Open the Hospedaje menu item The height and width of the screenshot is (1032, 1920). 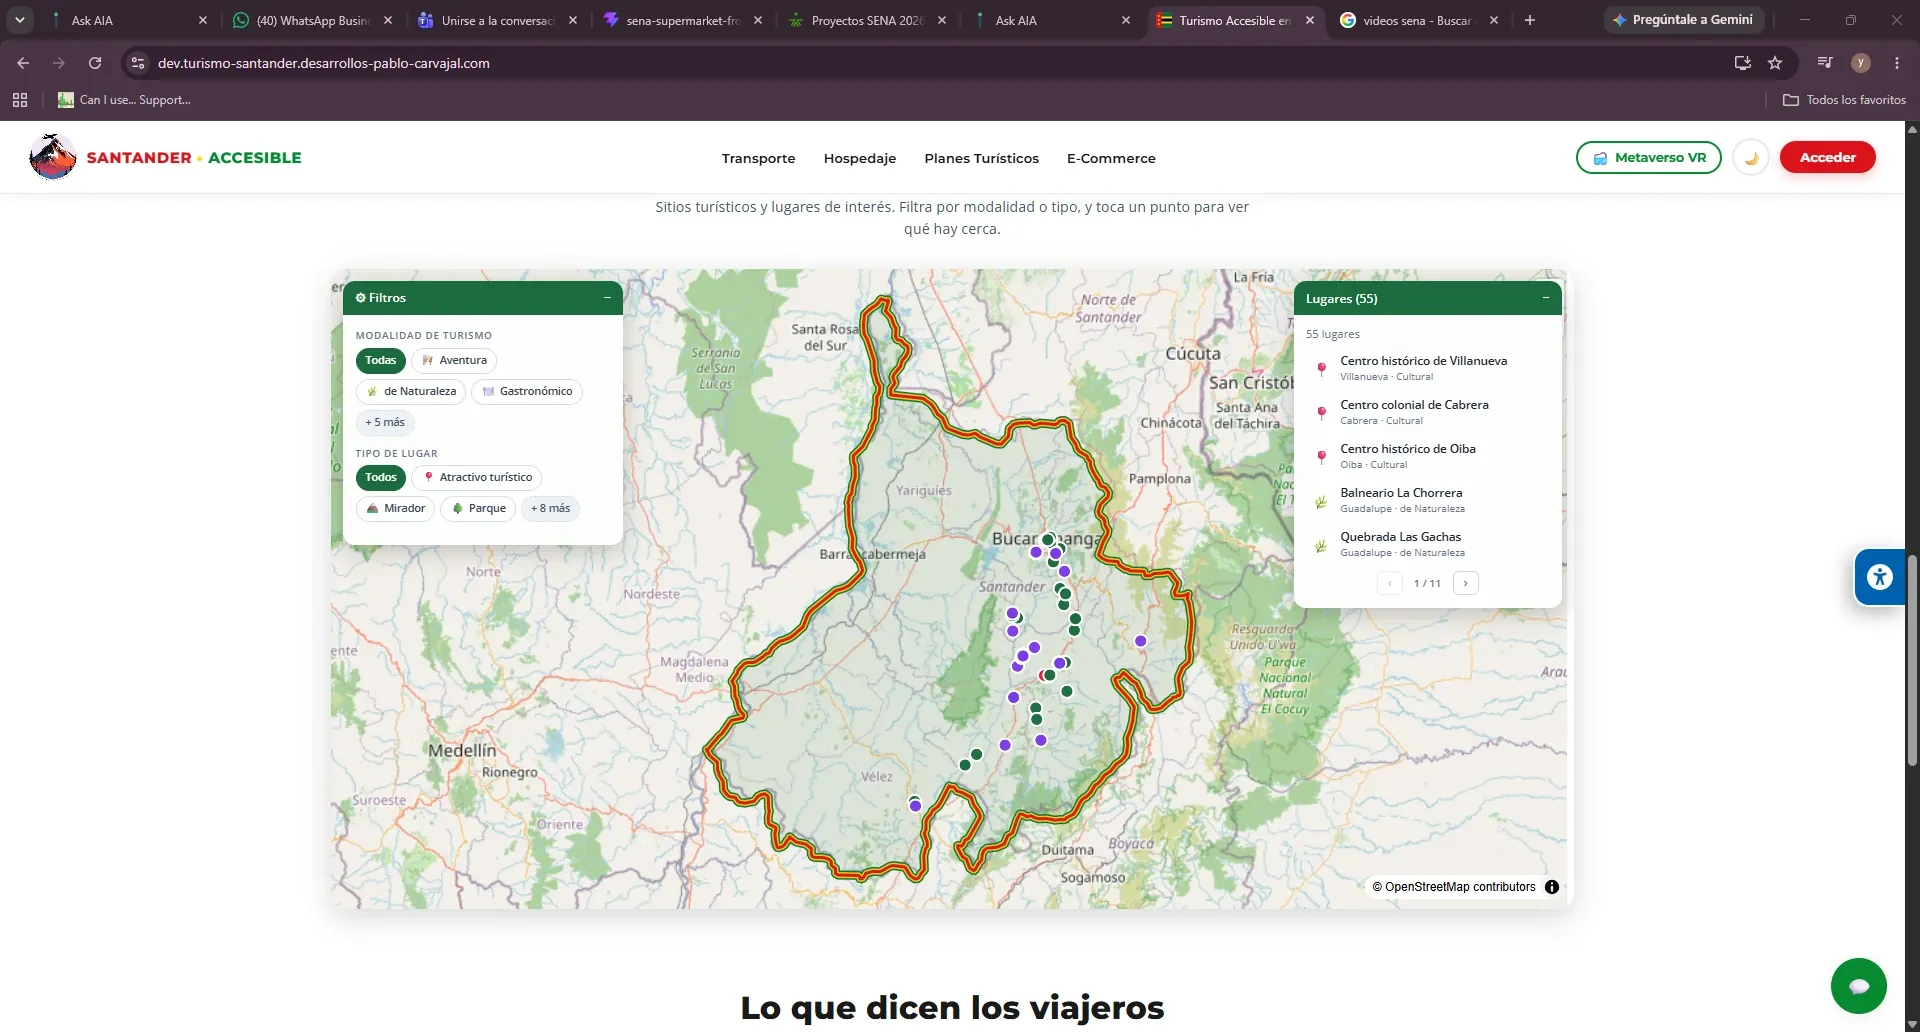tap(859, 158)
